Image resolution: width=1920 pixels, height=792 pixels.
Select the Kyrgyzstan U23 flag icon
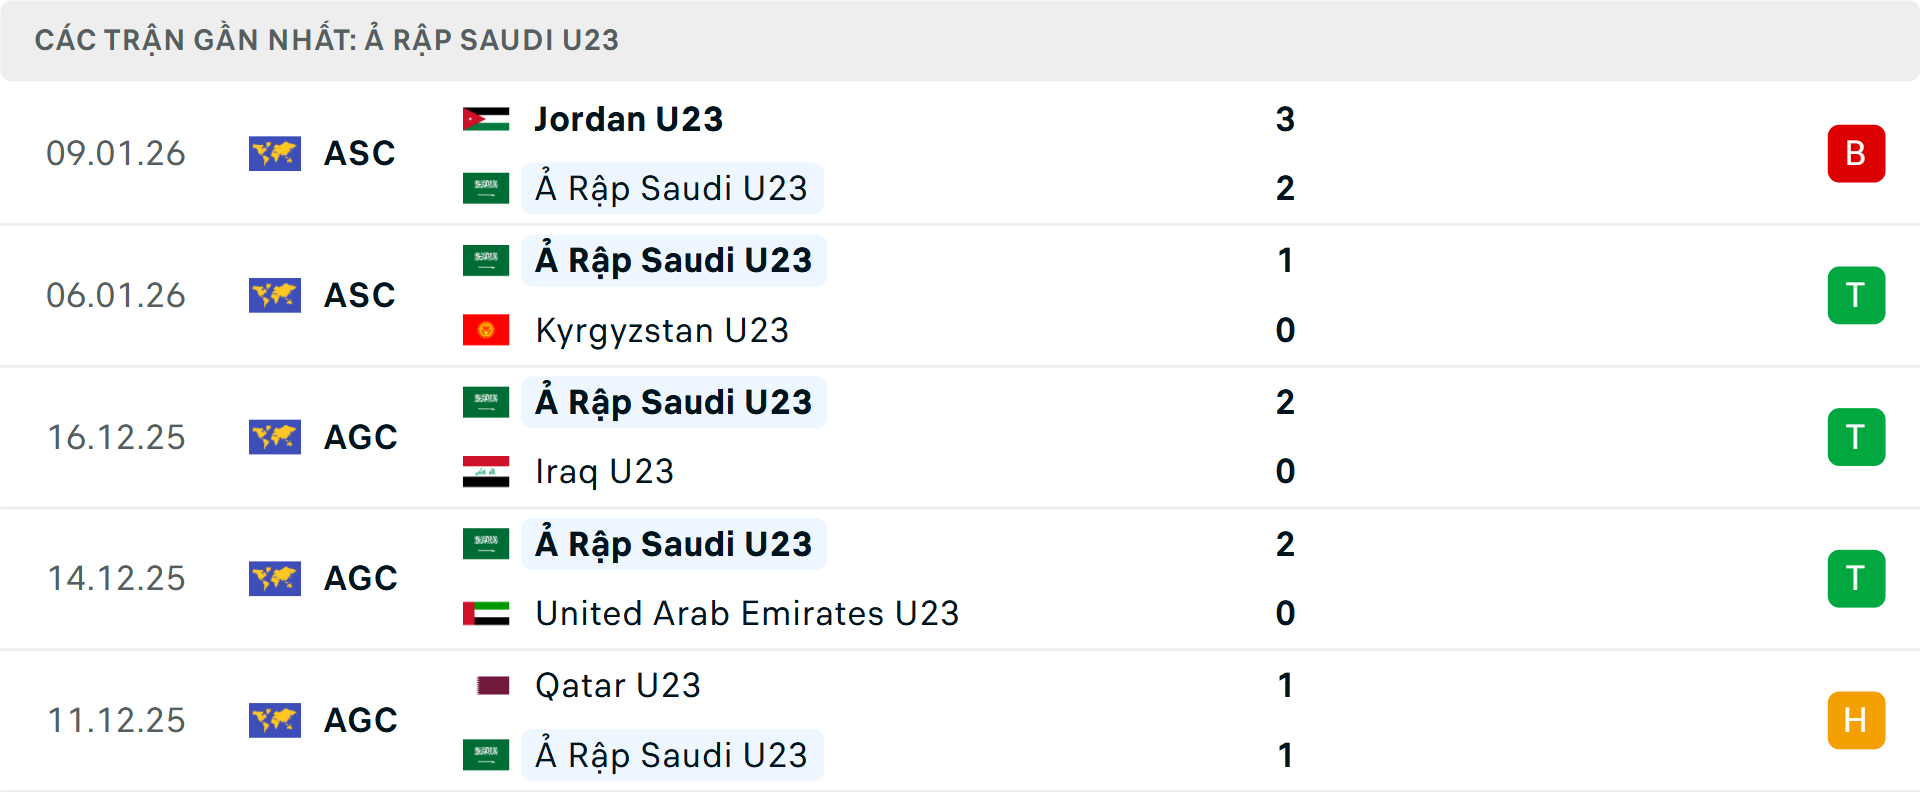pyautogui.click(x=486, y=330)
